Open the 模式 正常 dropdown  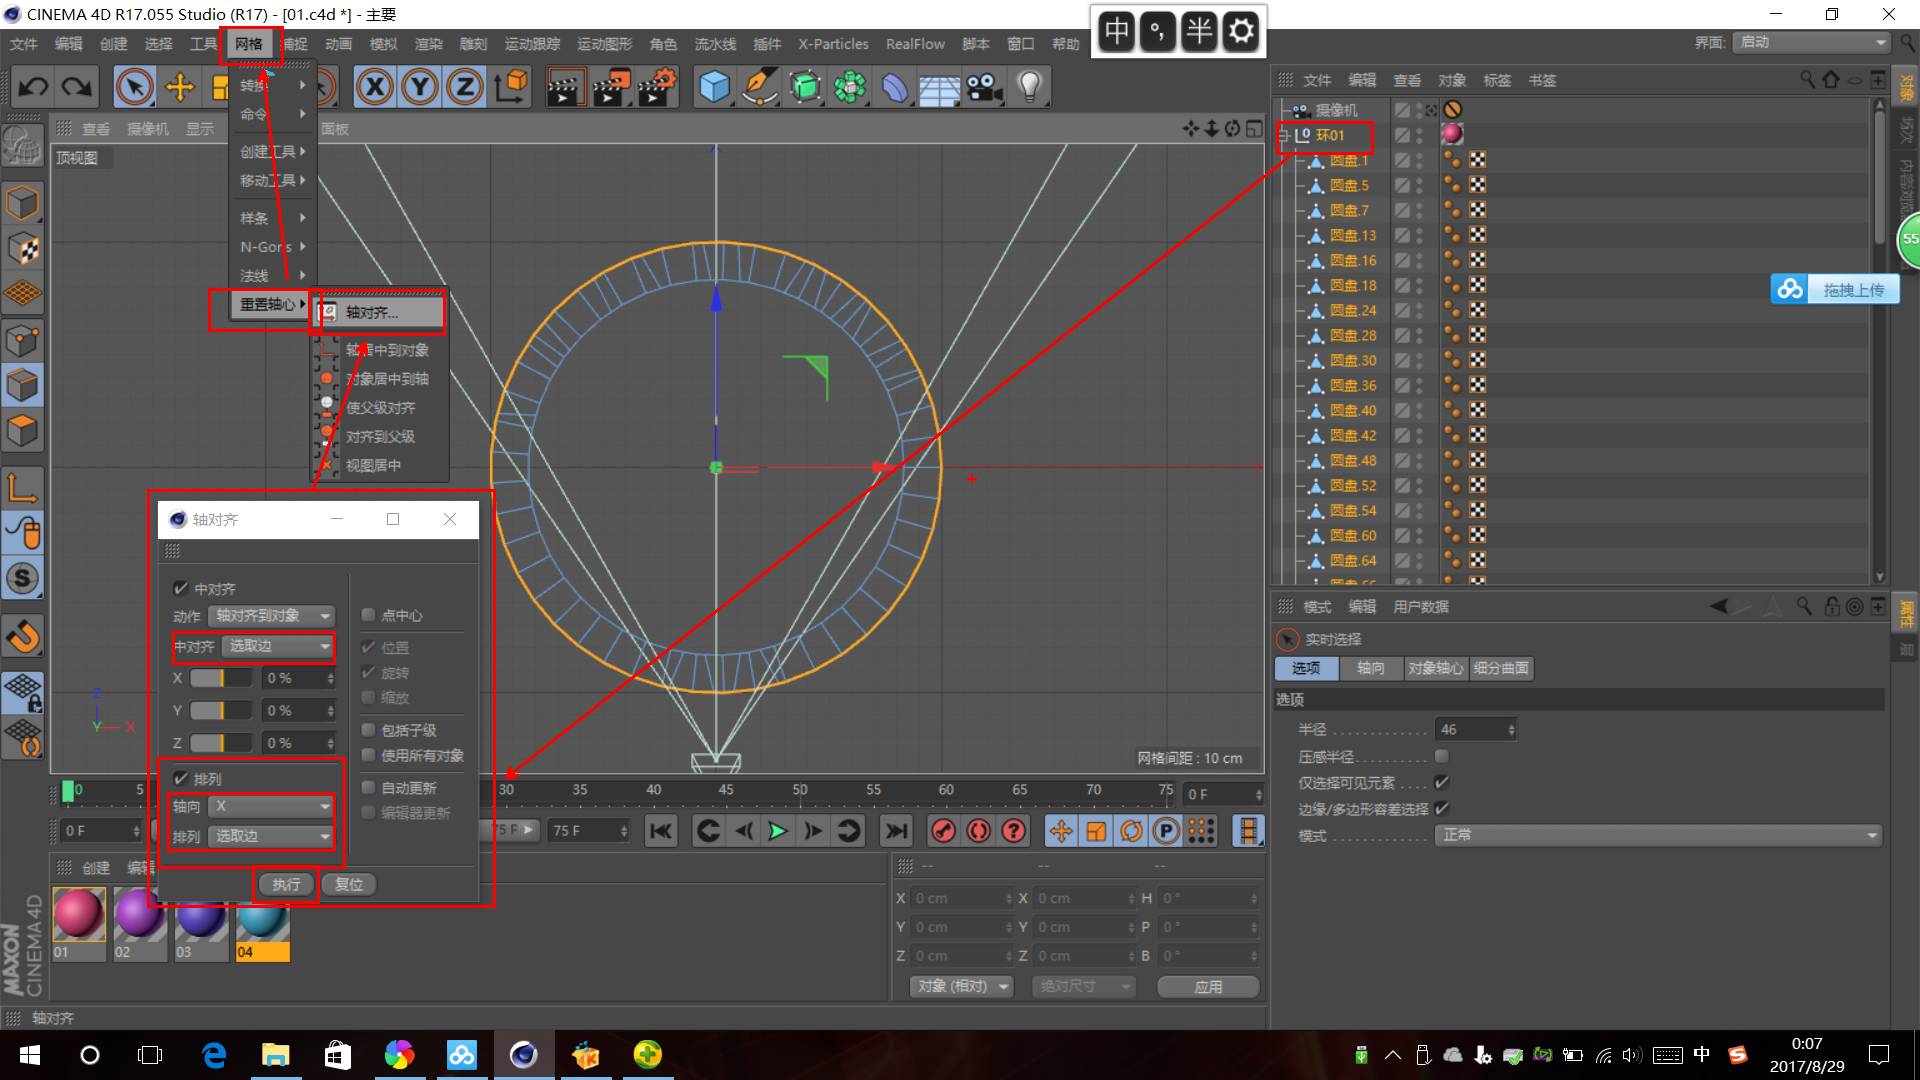pos(1657,835)
